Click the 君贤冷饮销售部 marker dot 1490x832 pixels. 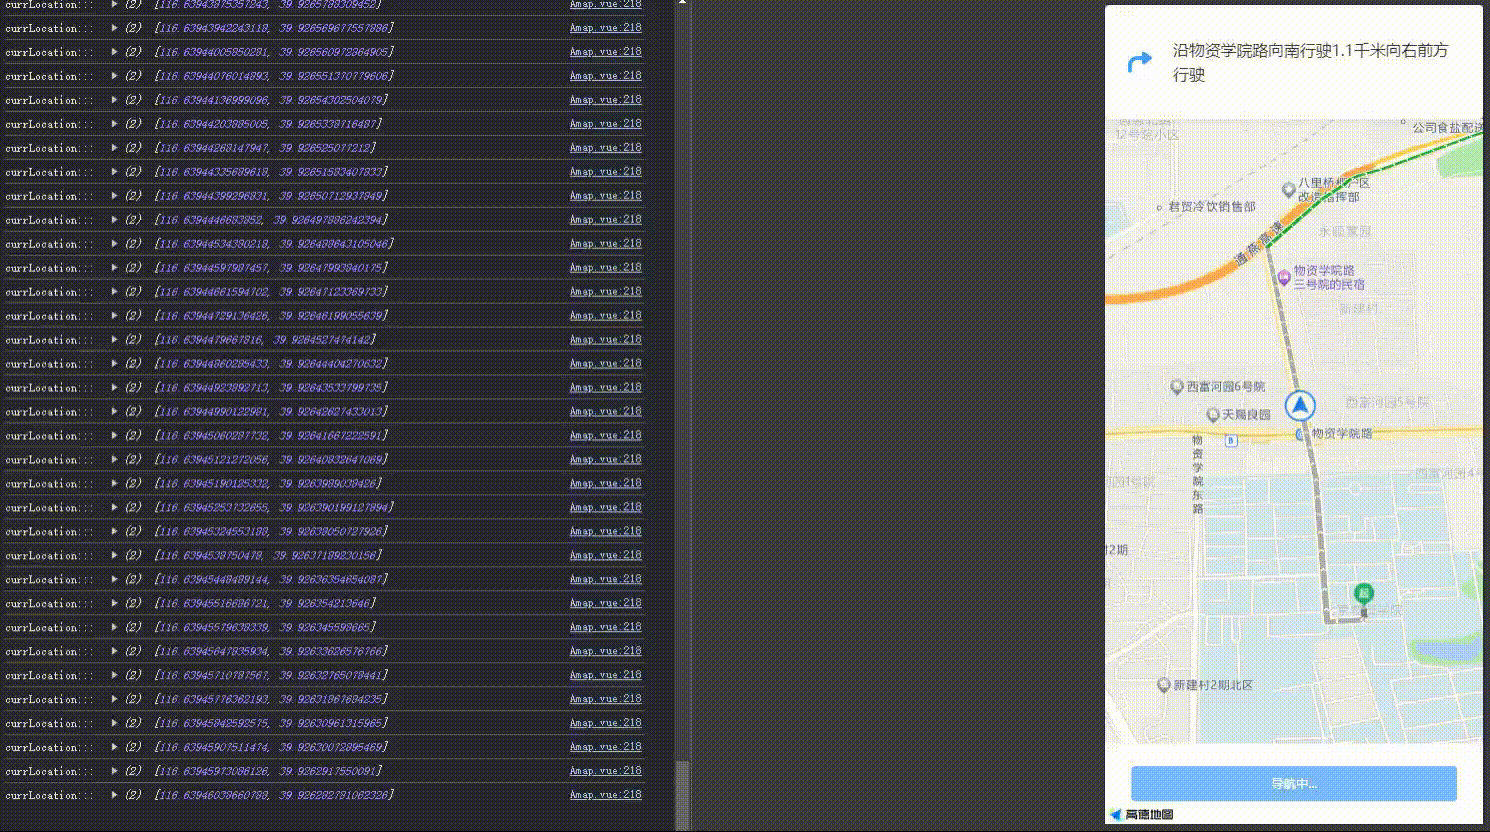point(1159,208)
